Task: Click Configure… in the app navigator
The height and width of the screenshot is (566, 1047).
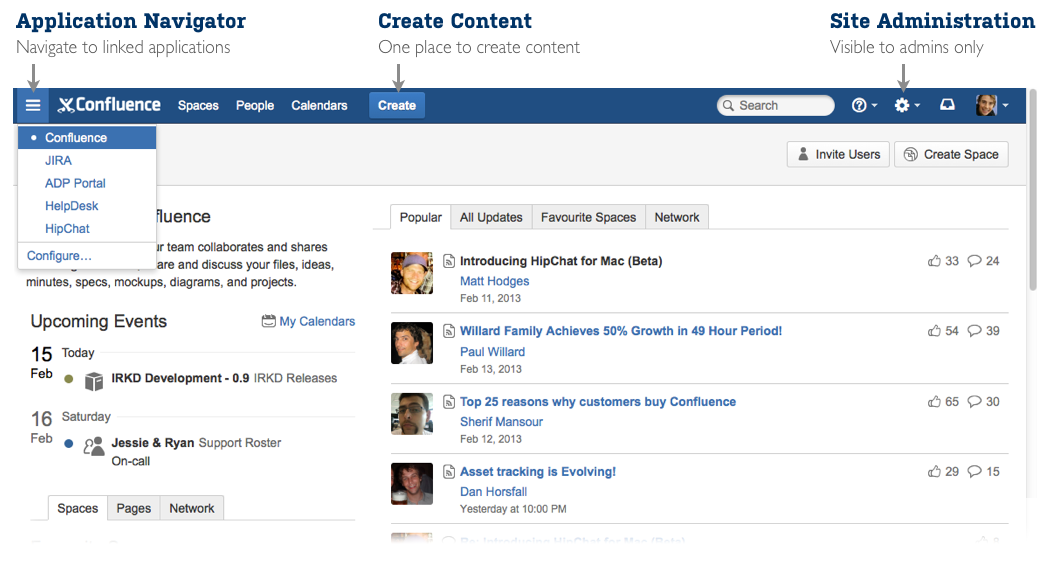Action: [59, 256]
